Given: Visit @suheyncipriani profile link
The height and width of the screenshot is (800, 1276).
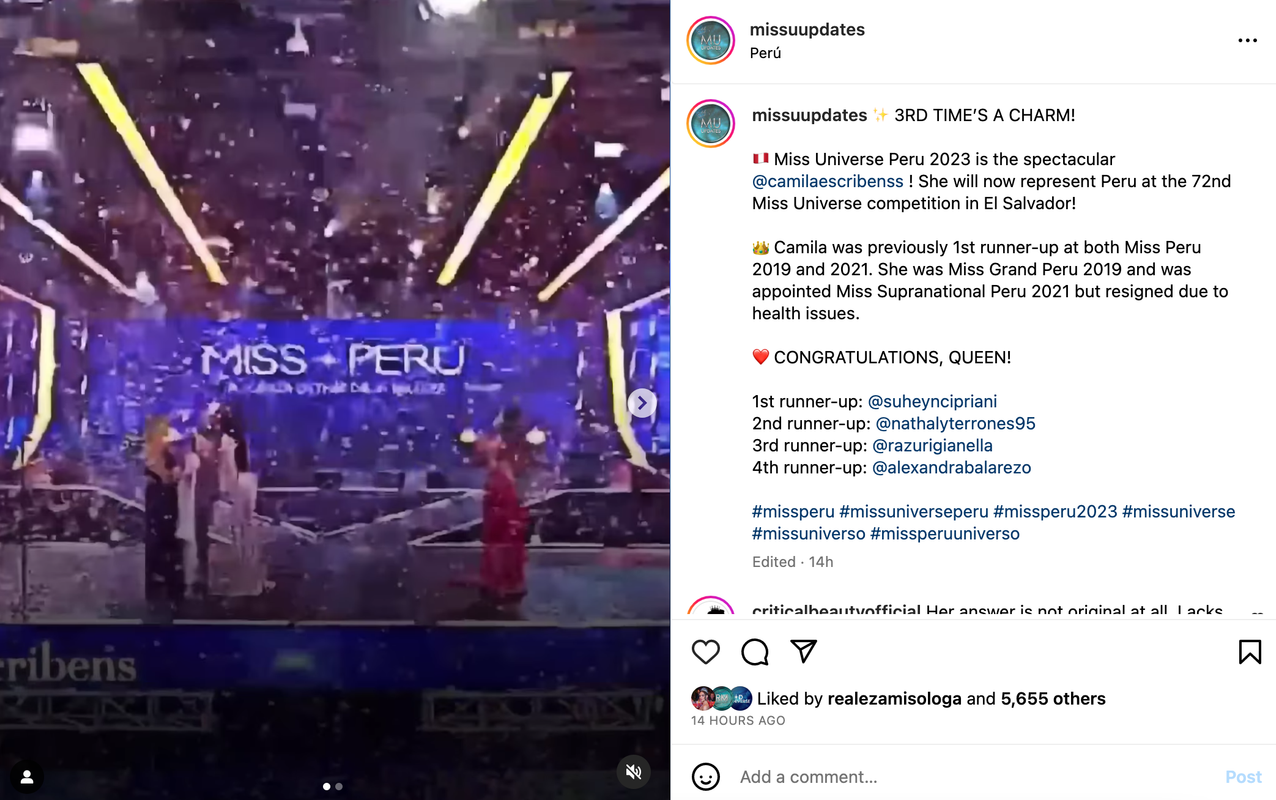Looking at the screenshot, I should pyautogui.click(x=932, y=401).
